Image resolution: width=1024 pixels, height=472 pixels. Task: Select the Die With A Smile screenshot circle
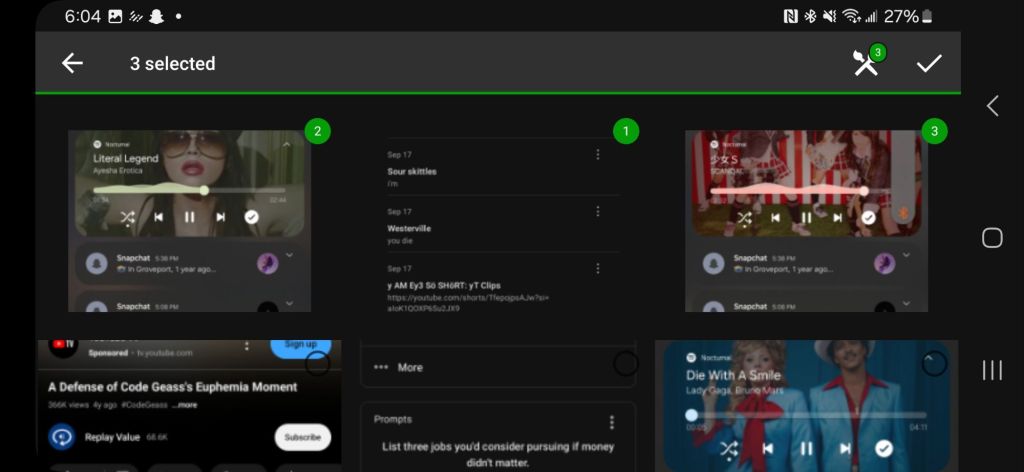click(x=934, y=364)
